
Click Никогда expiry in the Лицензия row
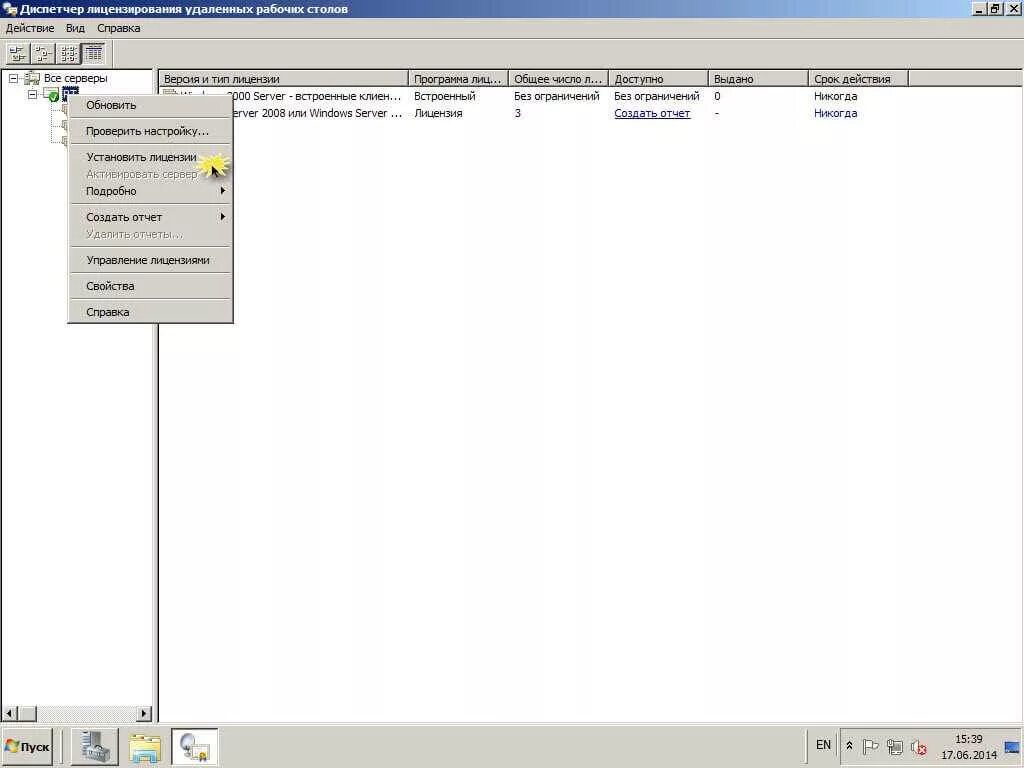pos(835,113)
